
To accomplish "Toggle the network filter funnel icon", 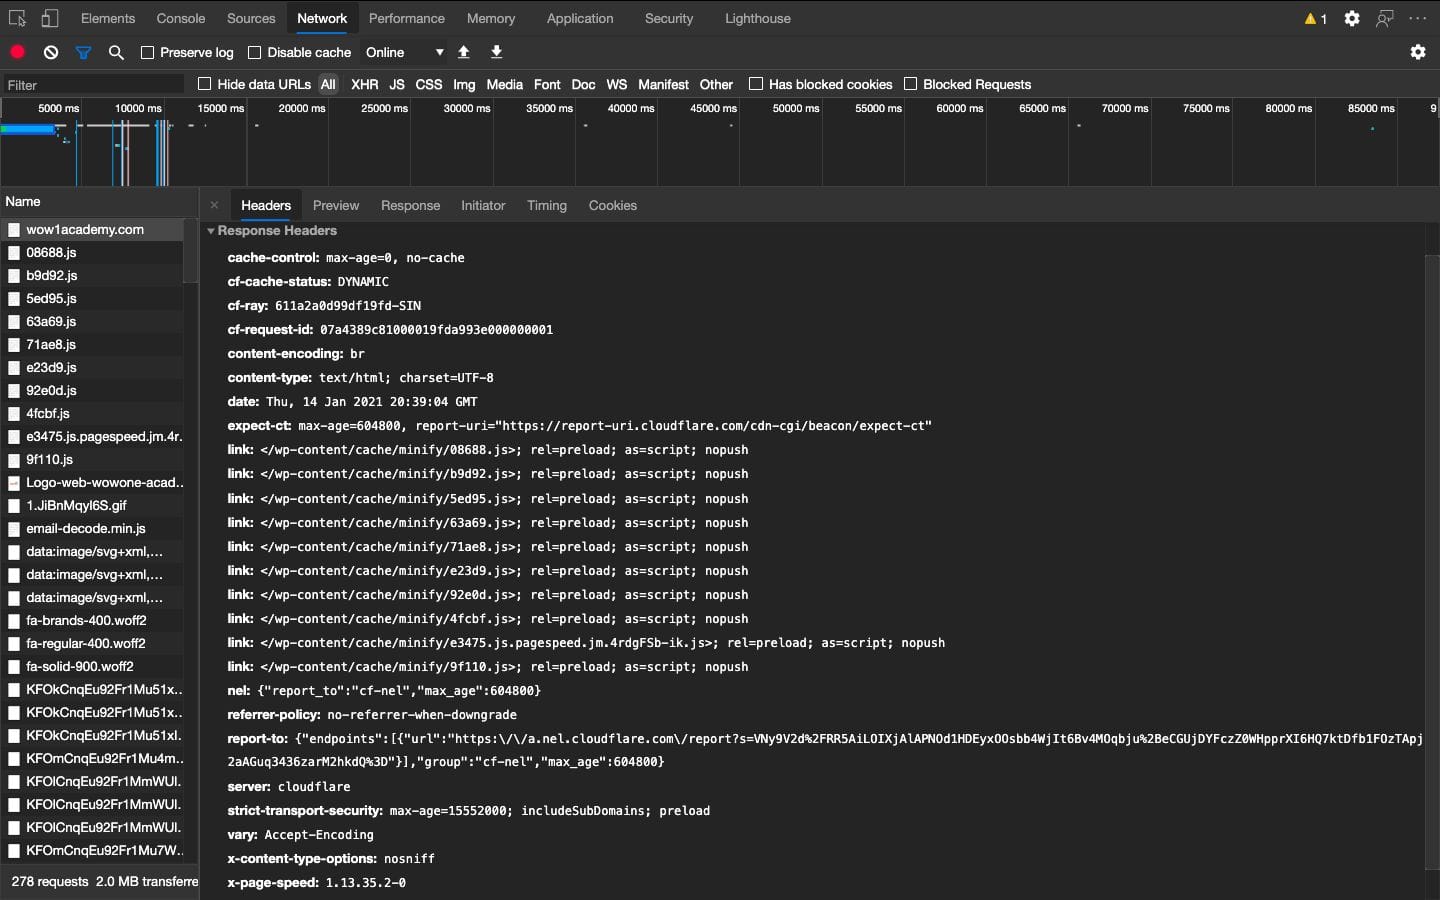I will [x=83, y=52].
